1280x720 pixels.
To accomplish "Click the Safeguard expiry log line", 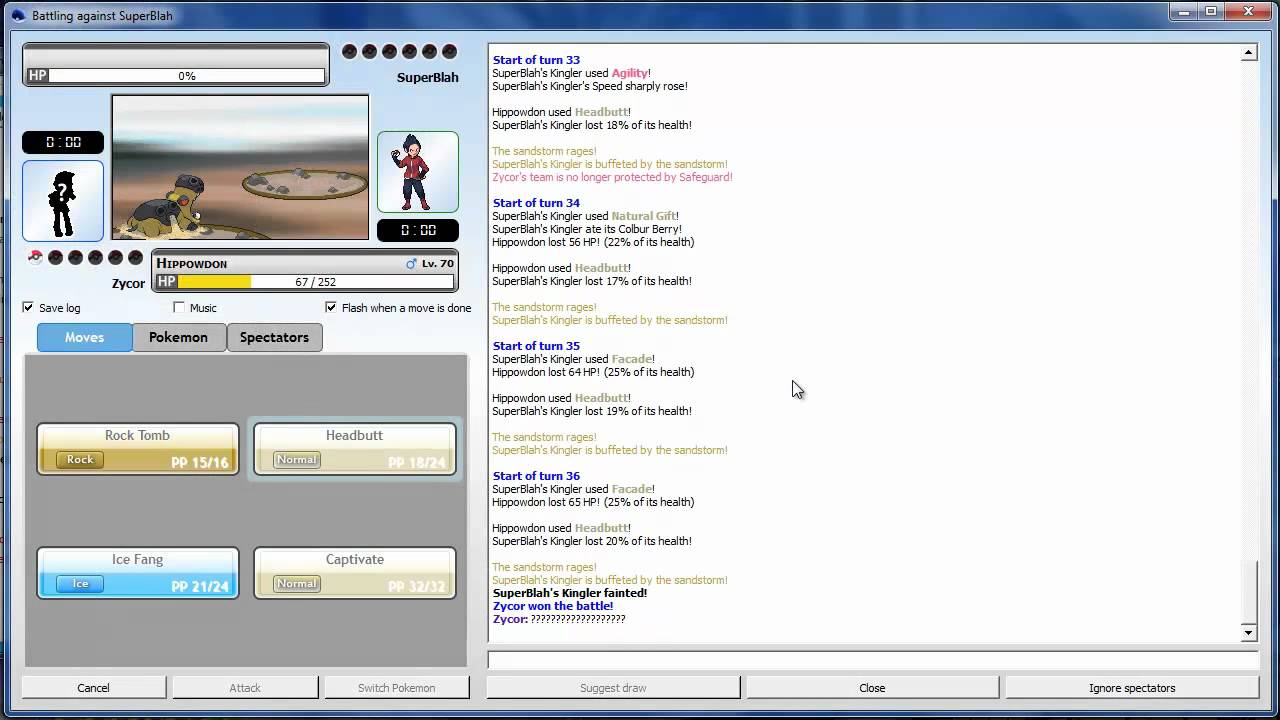I will (x=612, y=177).
